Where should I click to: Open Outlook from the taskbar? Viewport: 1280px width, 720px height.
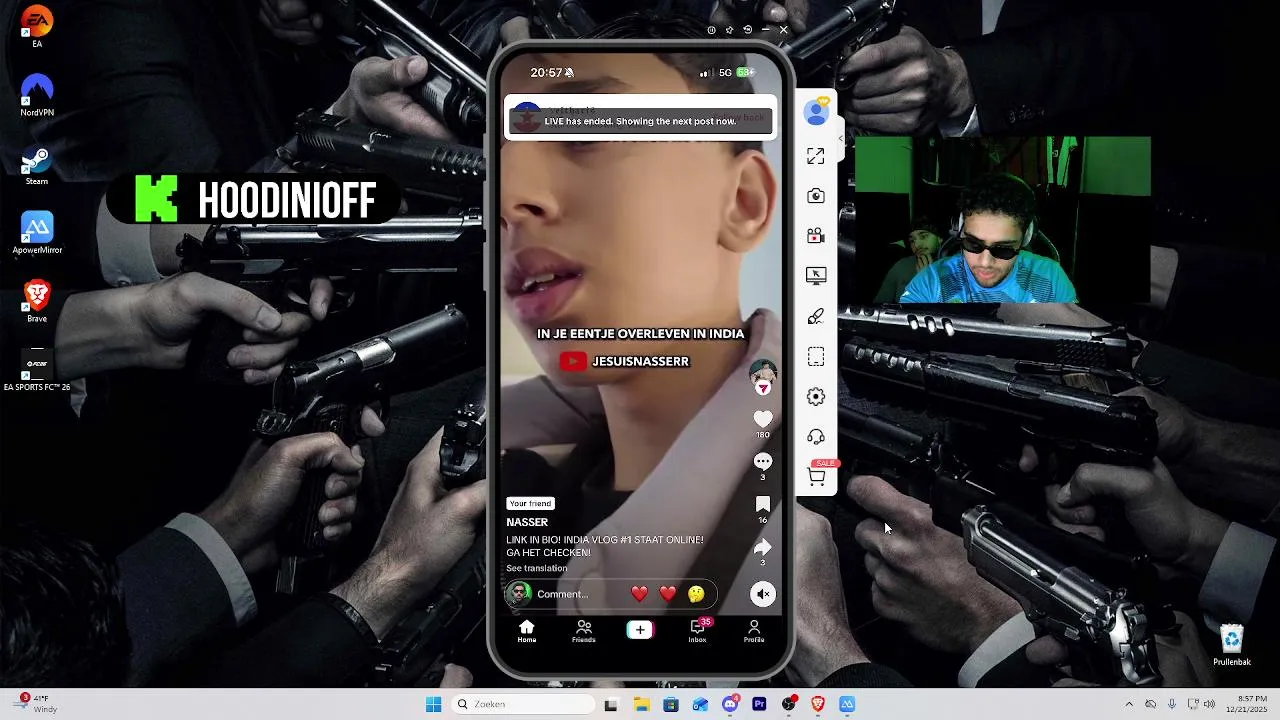coord(700,704)
